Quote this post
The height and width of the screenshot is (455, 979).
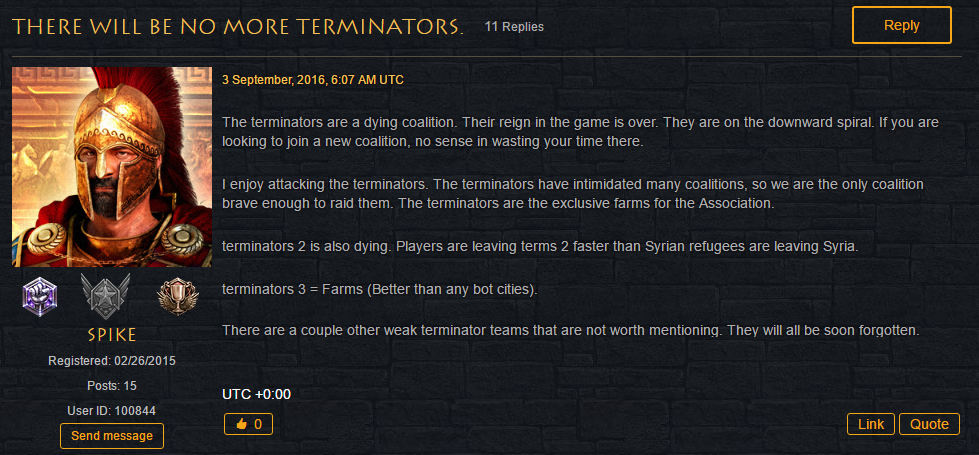[x=929, y=424]
